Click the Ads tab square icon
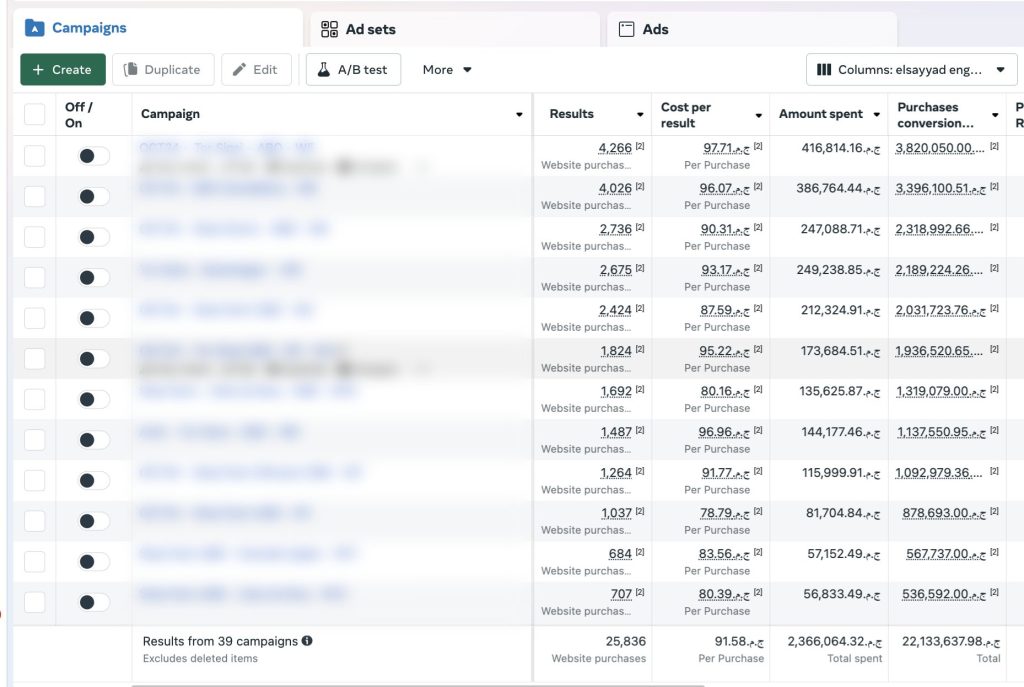Viewport: 1024px width, 687px height. [627, 29]
